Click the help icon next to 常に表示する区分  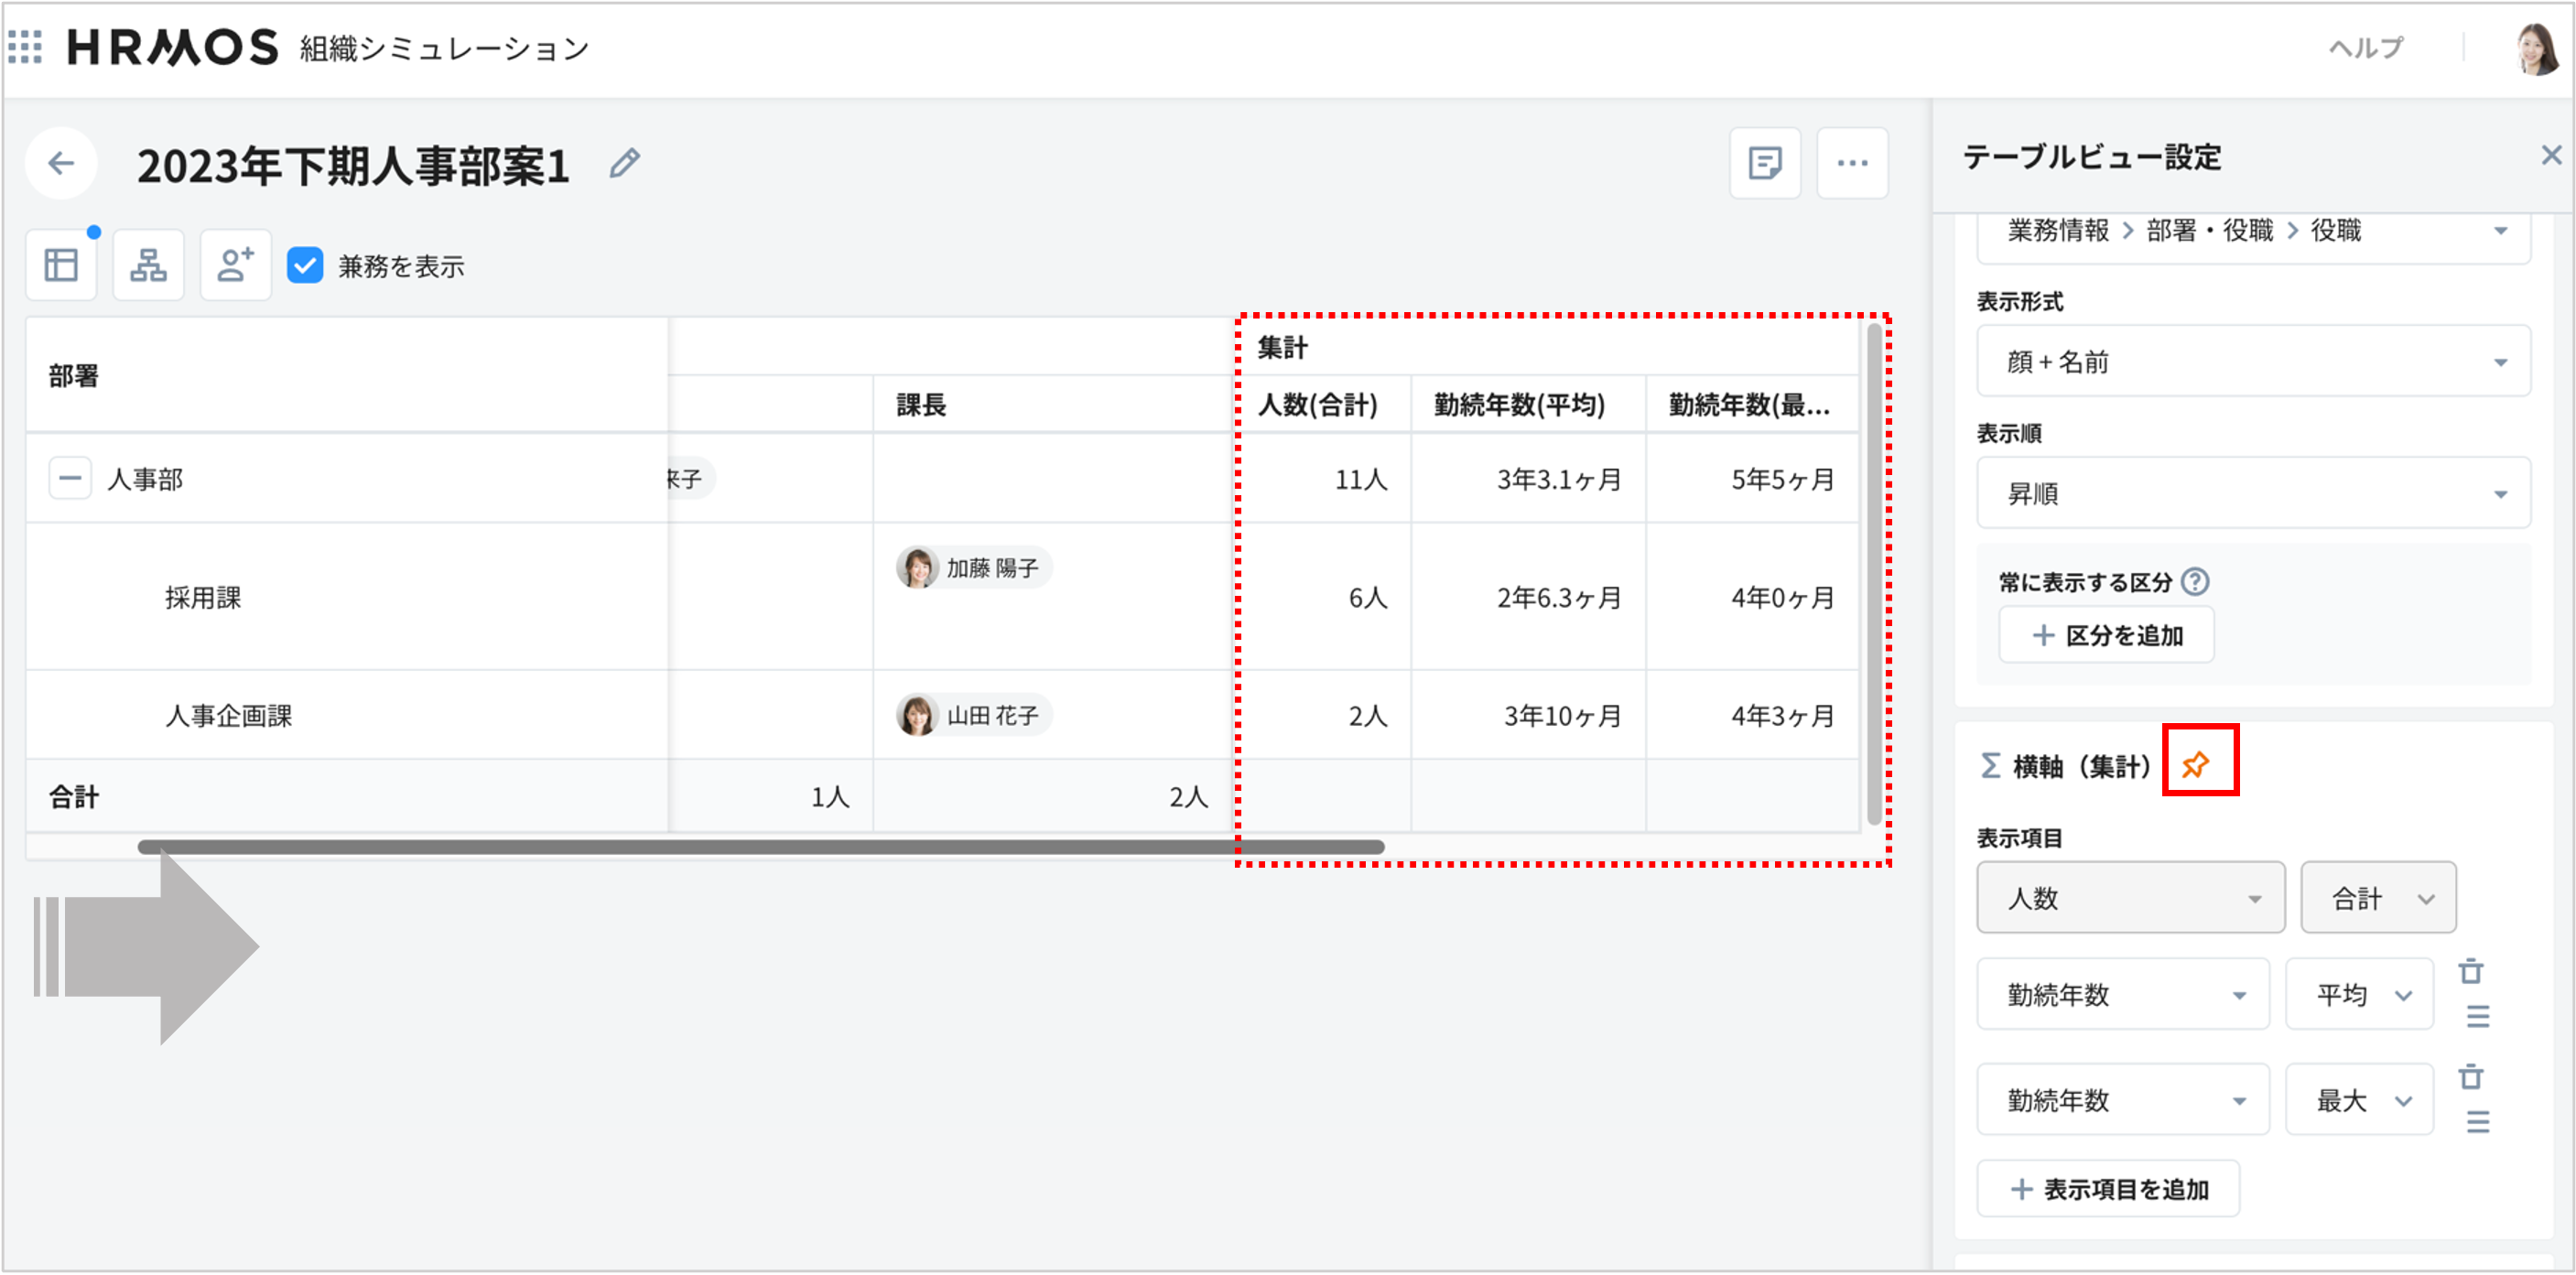pyautogui.click(x=2195, y=581)
